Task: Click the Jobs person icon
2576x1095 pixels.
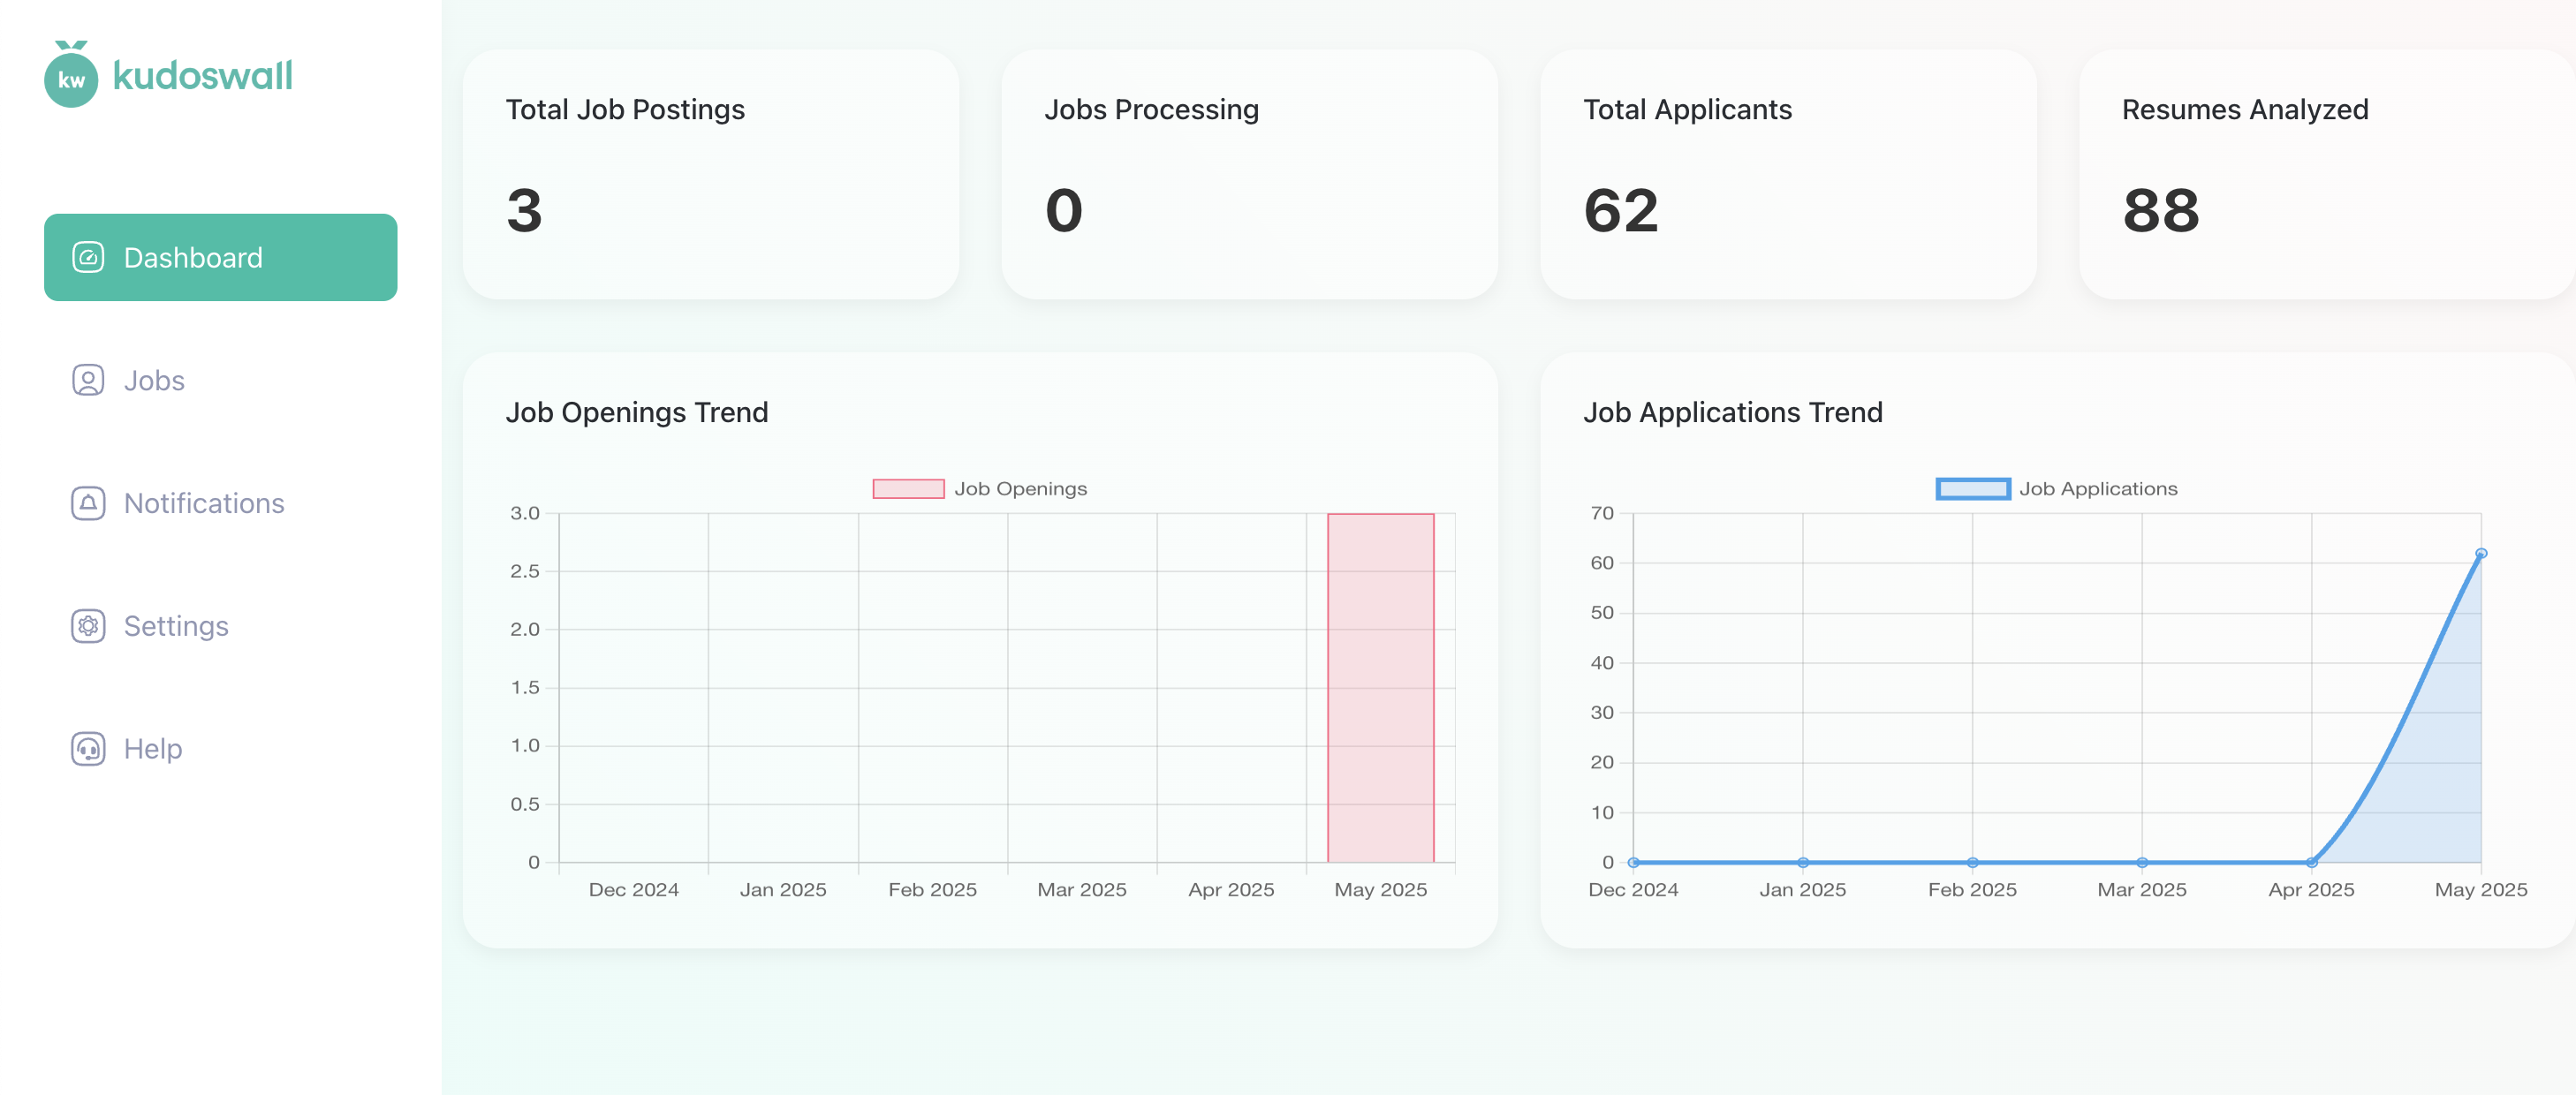Action: [88, 380]
